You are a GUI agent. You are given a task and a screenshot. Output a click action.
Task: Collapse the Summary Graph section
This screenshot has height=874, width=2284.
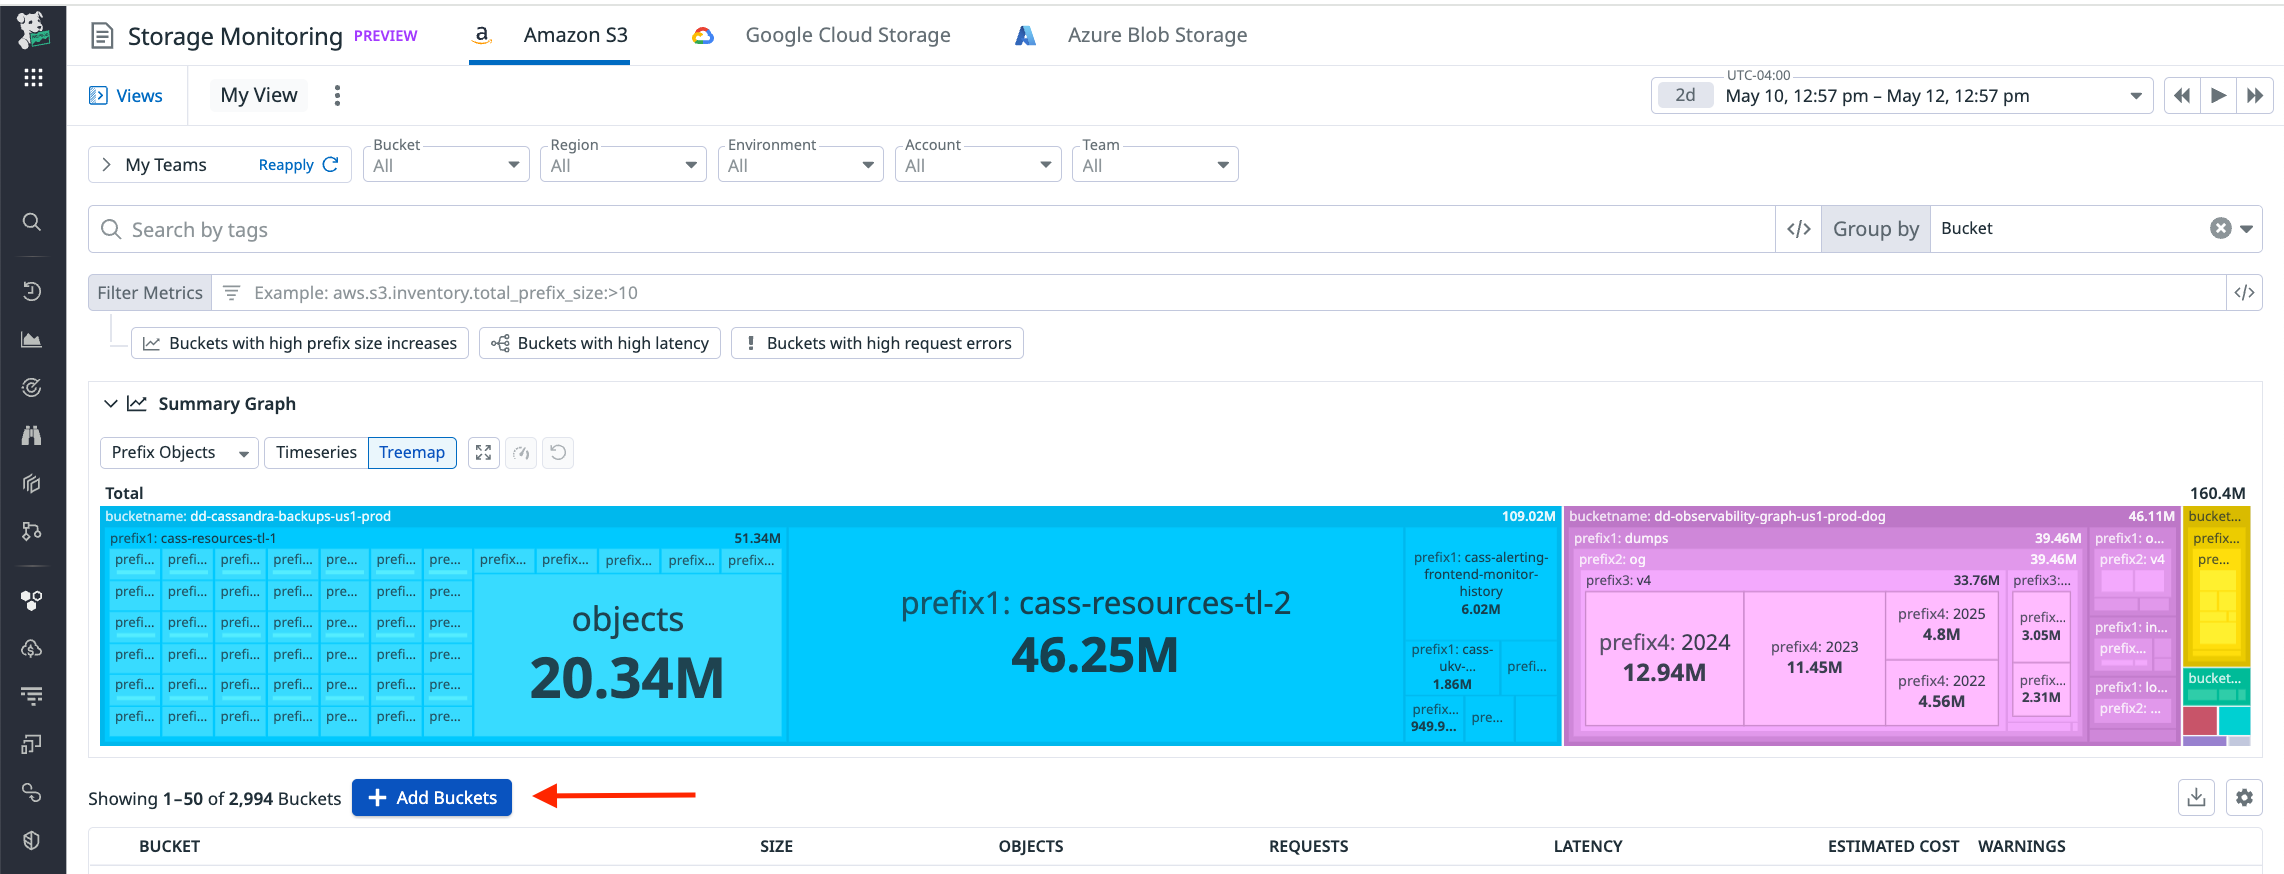[111, 404]
